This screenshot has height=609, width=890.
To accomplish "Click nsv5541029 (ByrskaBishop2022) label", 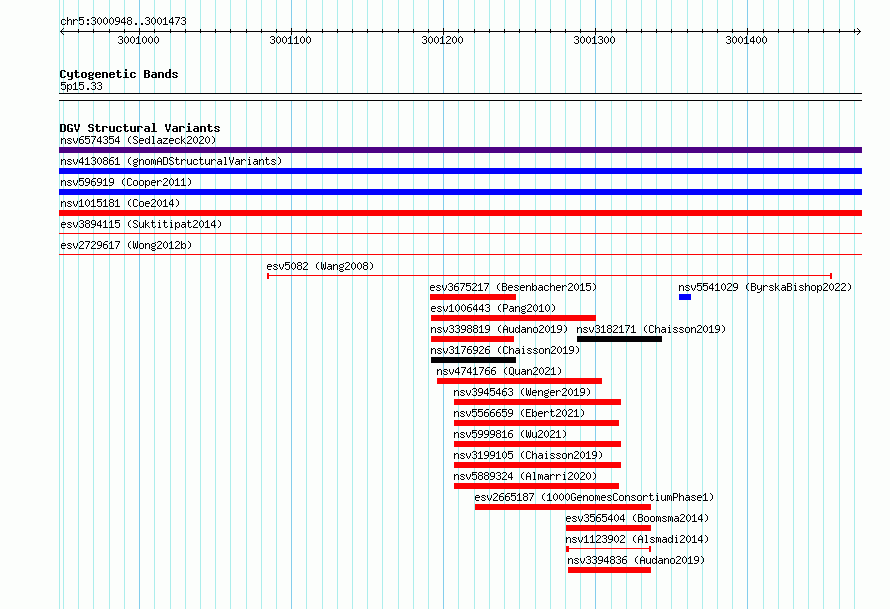I will [x=765, y=287].
